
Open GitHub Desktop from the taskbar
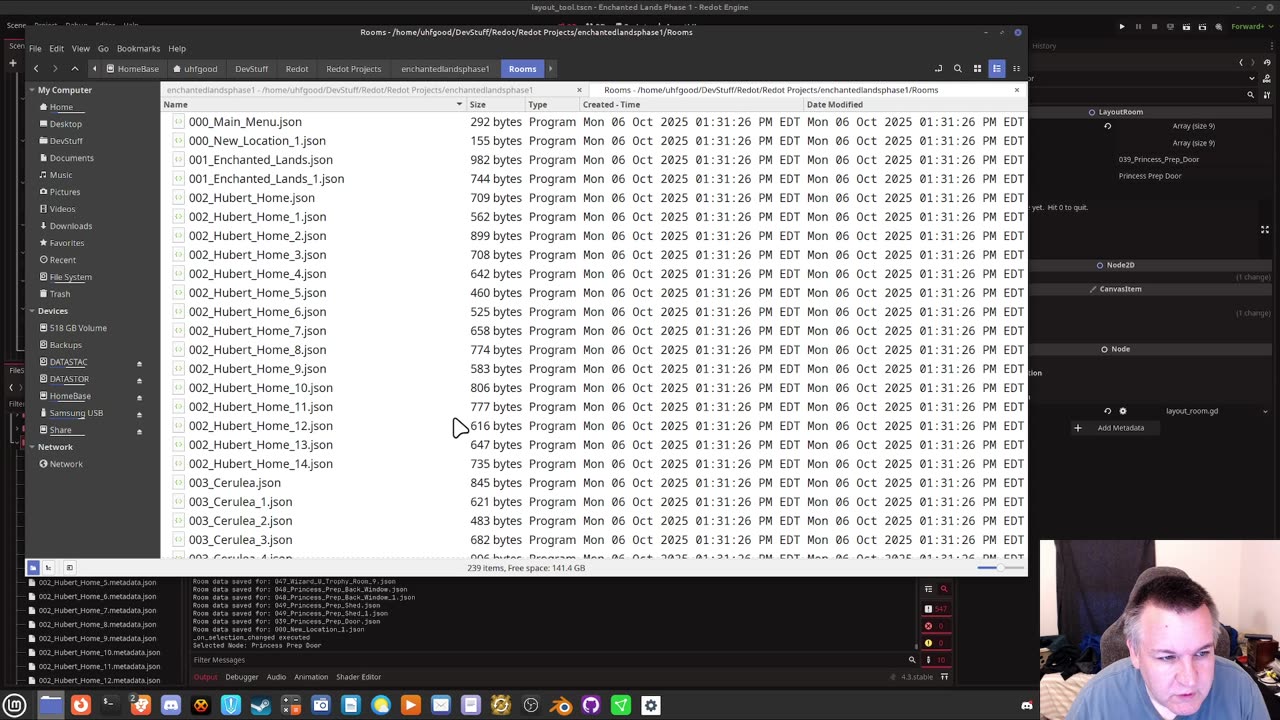[x=591, y=705]
